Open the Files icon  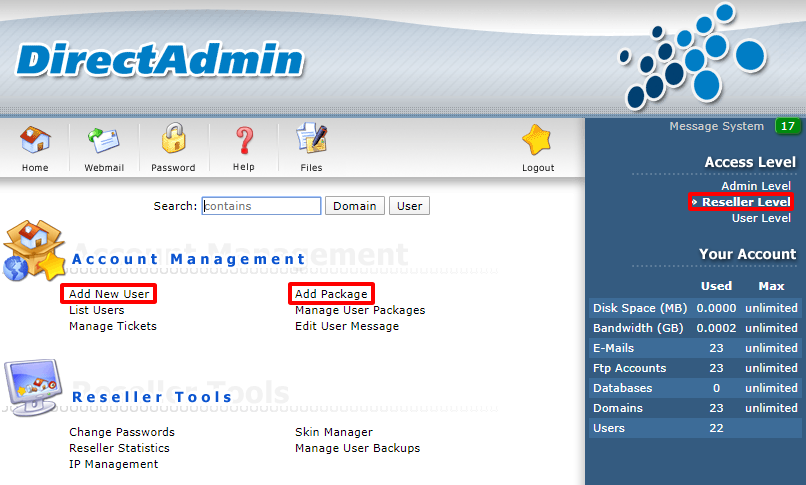[312, 138]
